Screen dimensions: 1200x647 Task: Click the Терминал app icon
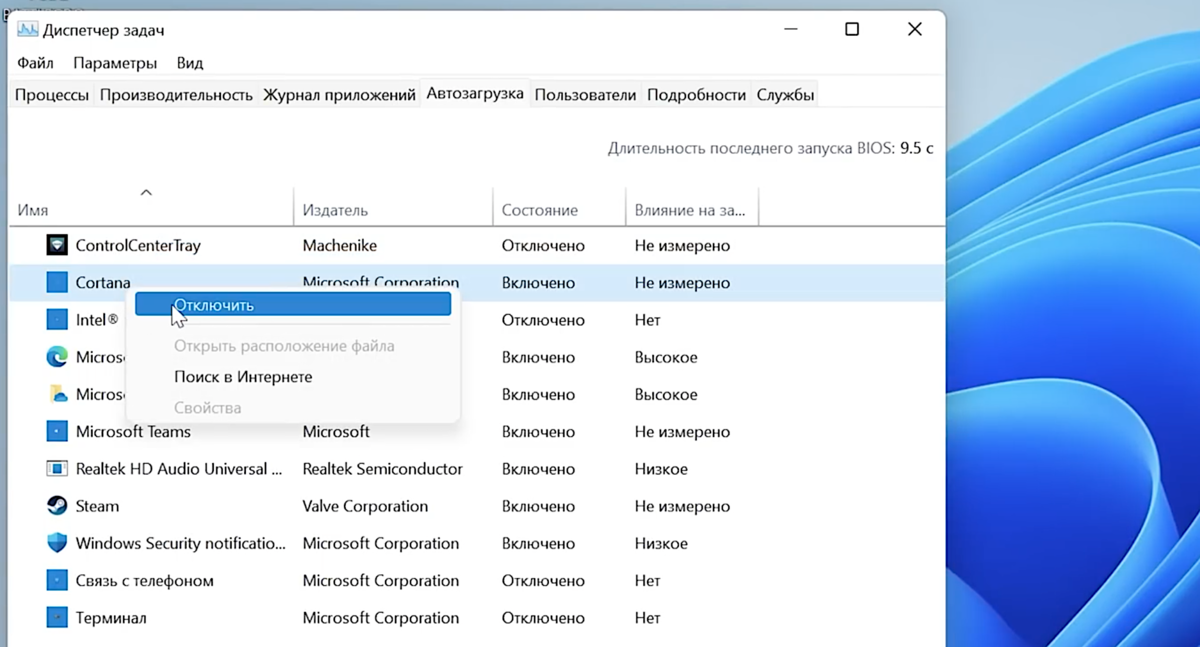tap(57, 618)
